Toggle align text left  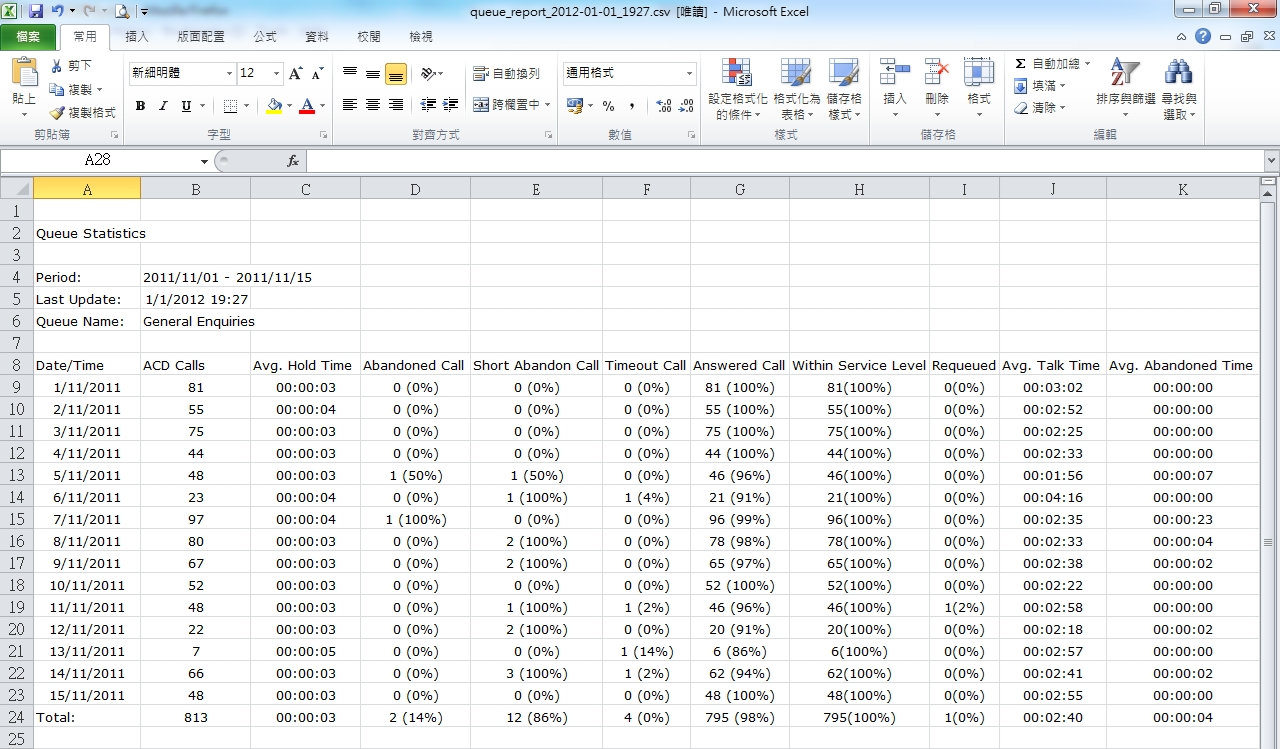(349, 105)
